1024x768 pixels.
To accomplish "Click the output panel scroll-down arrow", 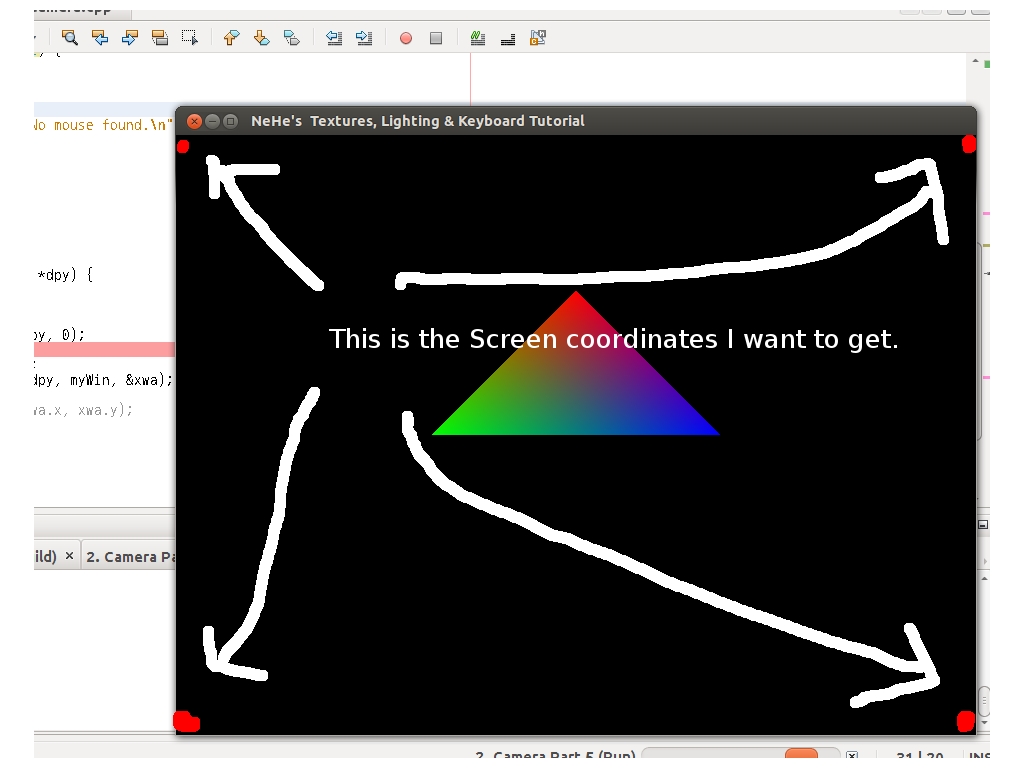I will 984,723.
